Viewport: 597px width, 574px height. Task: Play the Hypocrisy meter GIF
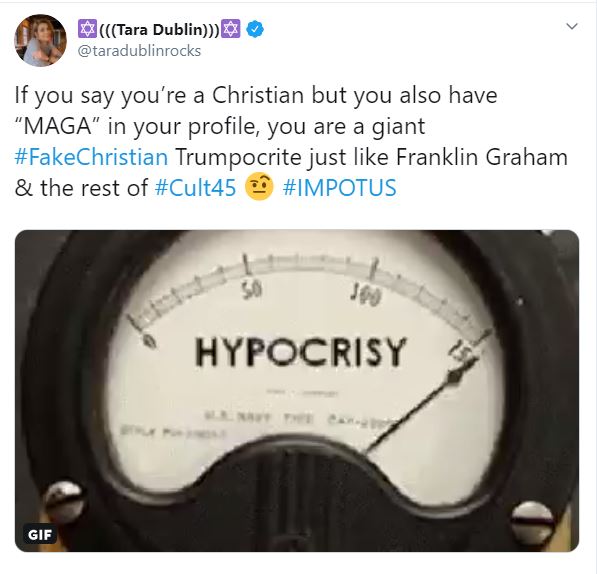pyautogui.click(x=297, y=391)
